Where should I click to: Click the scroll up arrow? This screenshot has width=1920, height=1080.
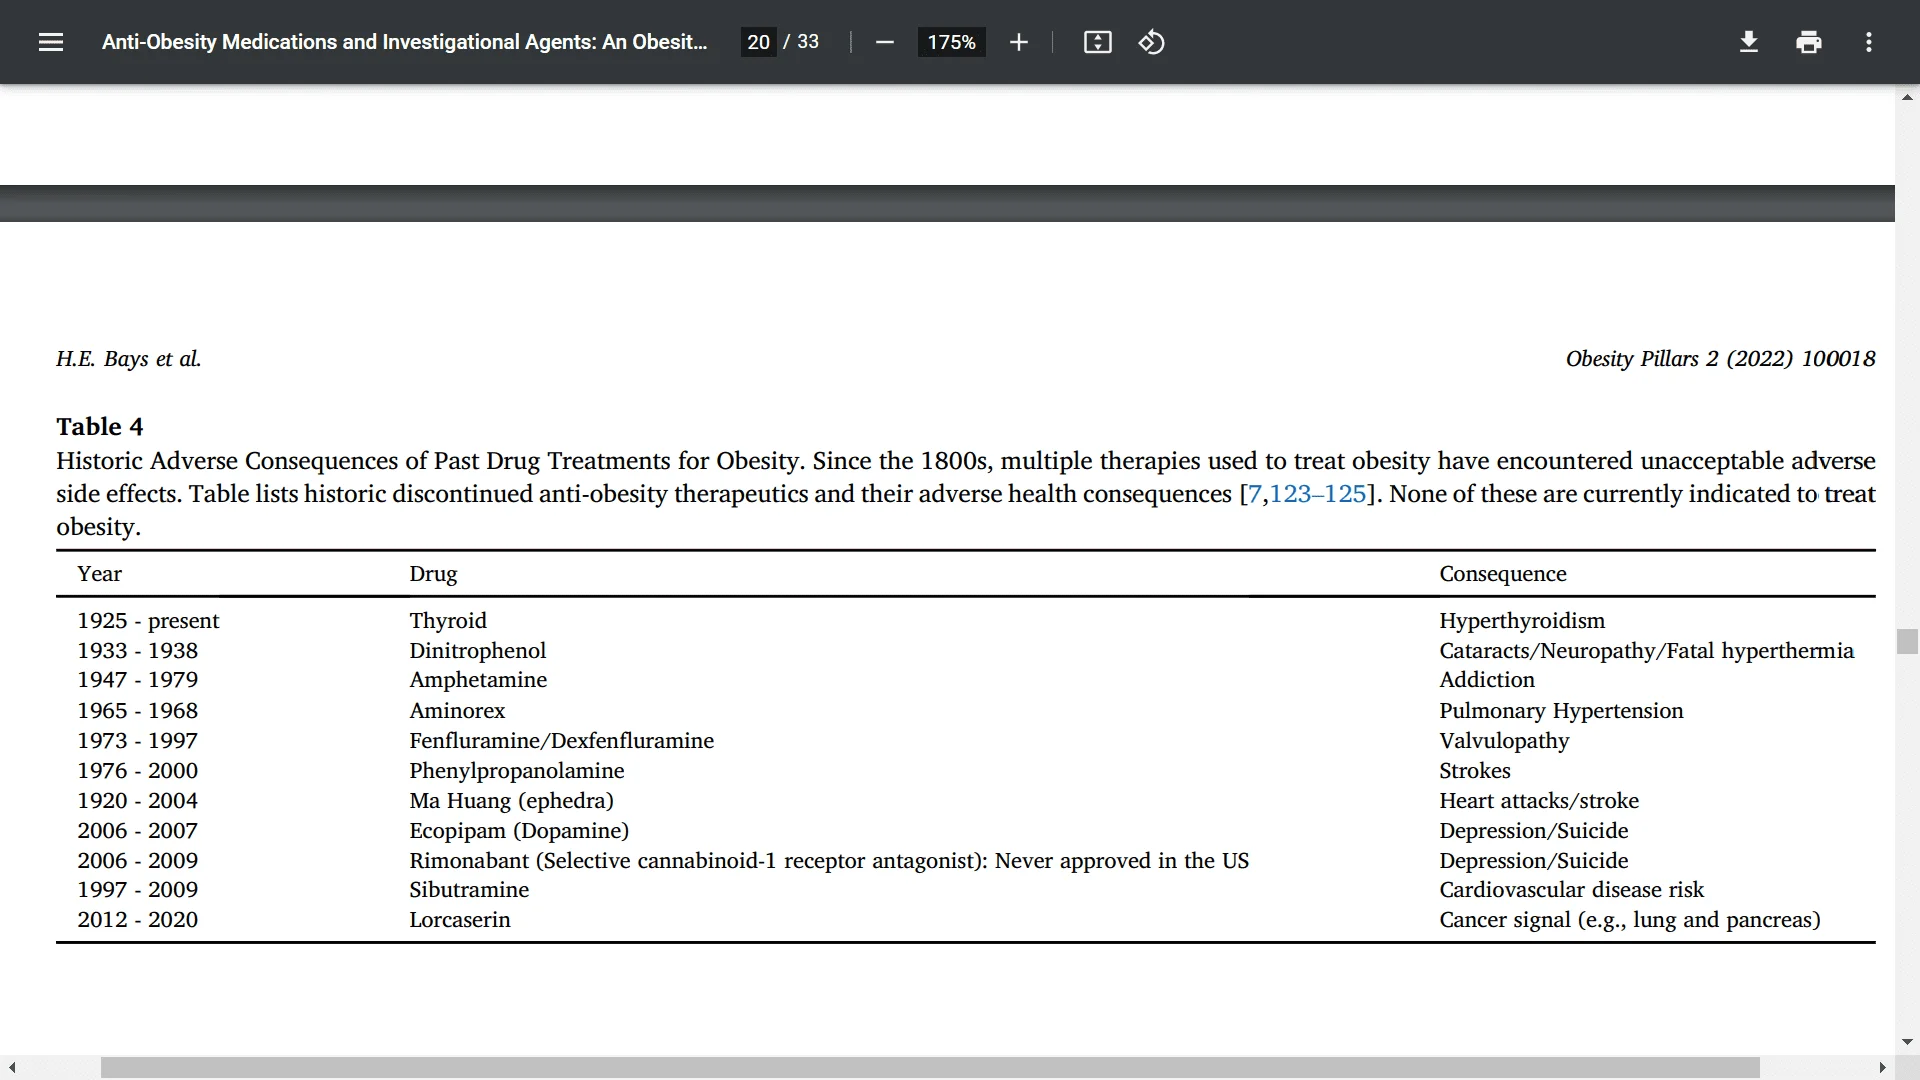pyautogui.click(x=1907, y=97)
